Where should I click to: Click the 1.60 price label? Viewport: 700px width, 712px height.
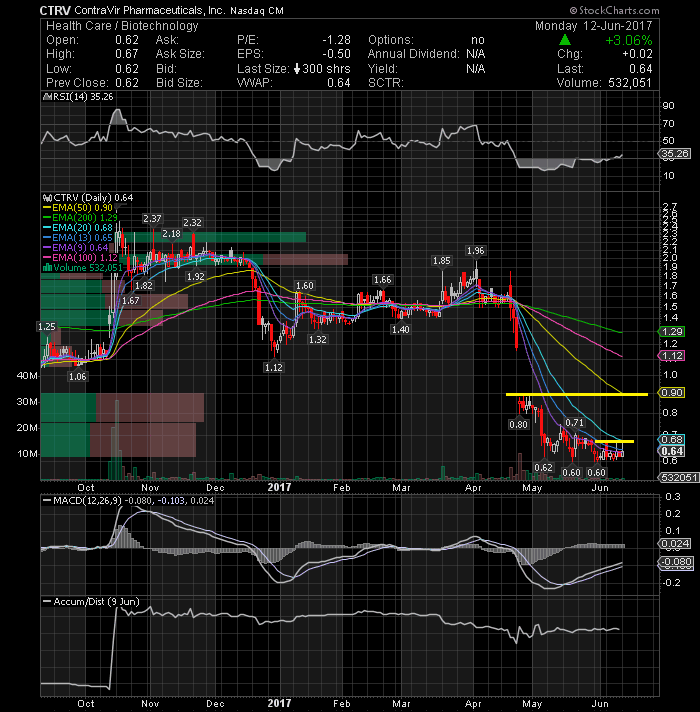305,286
